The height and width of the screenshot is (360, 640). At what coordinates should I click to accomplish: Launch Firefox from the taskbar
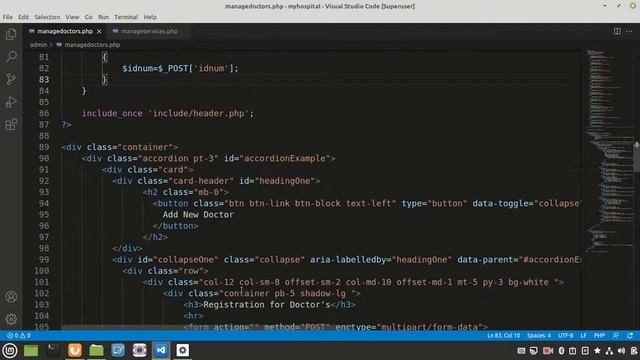(75, 350)
